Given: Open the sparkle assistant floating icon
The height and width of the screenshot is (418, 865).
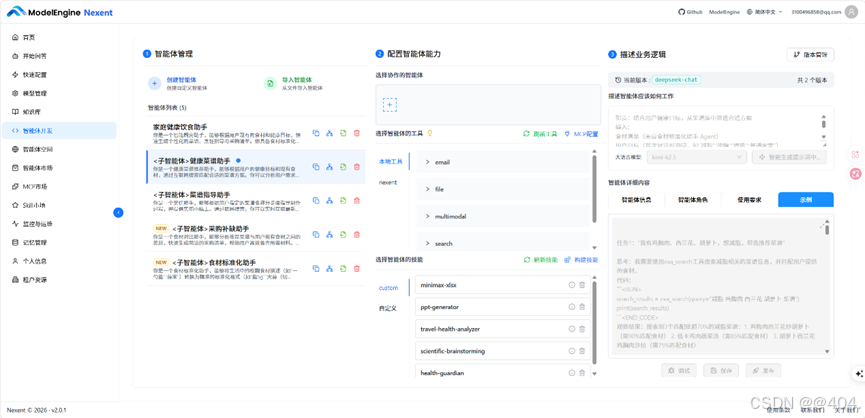Looking at the screenshot, I should [858, 373].
